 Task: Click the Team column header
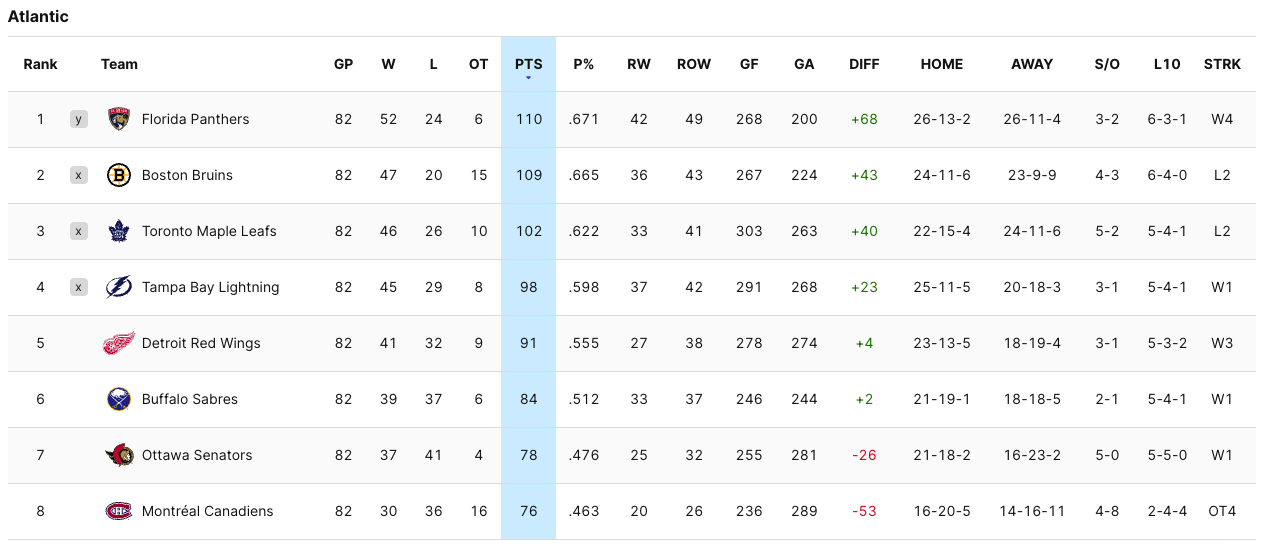point(119,64)
